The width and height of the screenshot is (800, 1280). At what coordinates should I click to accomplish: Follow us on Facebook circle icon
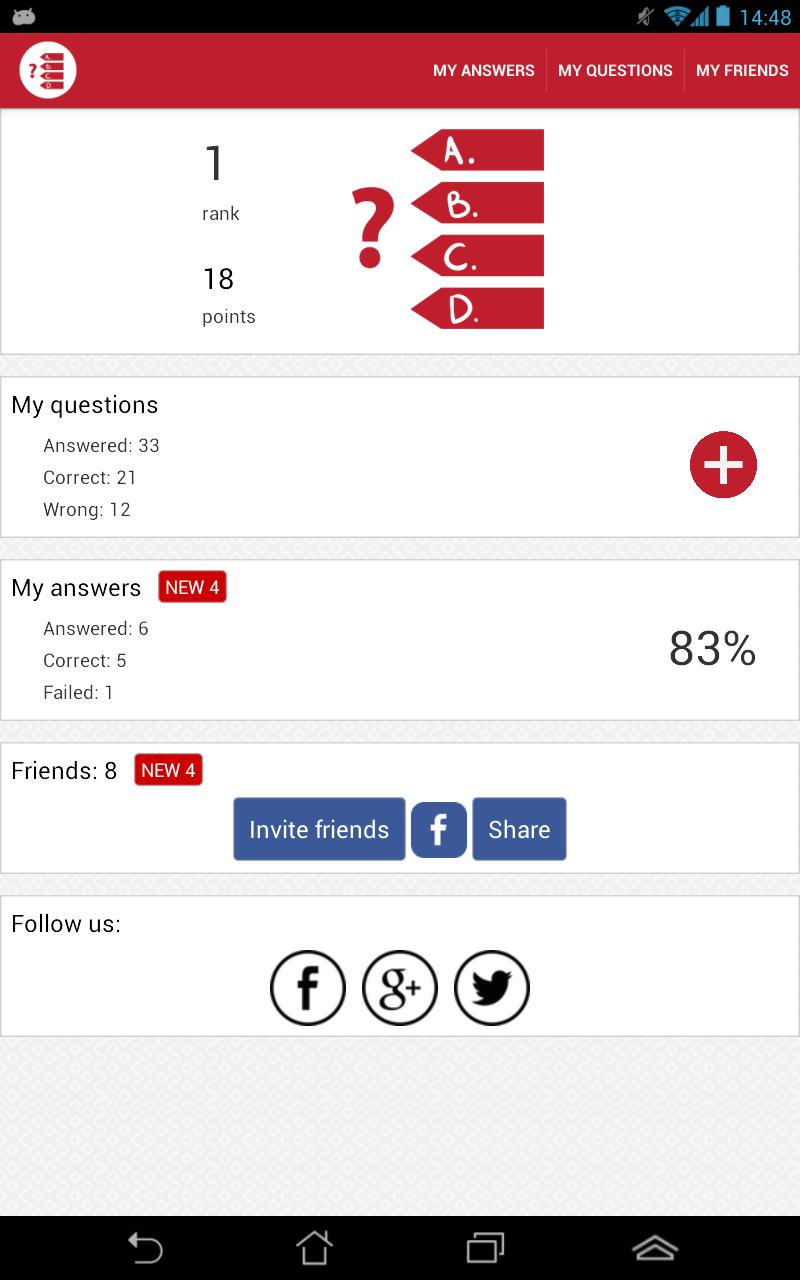[308, 988]
